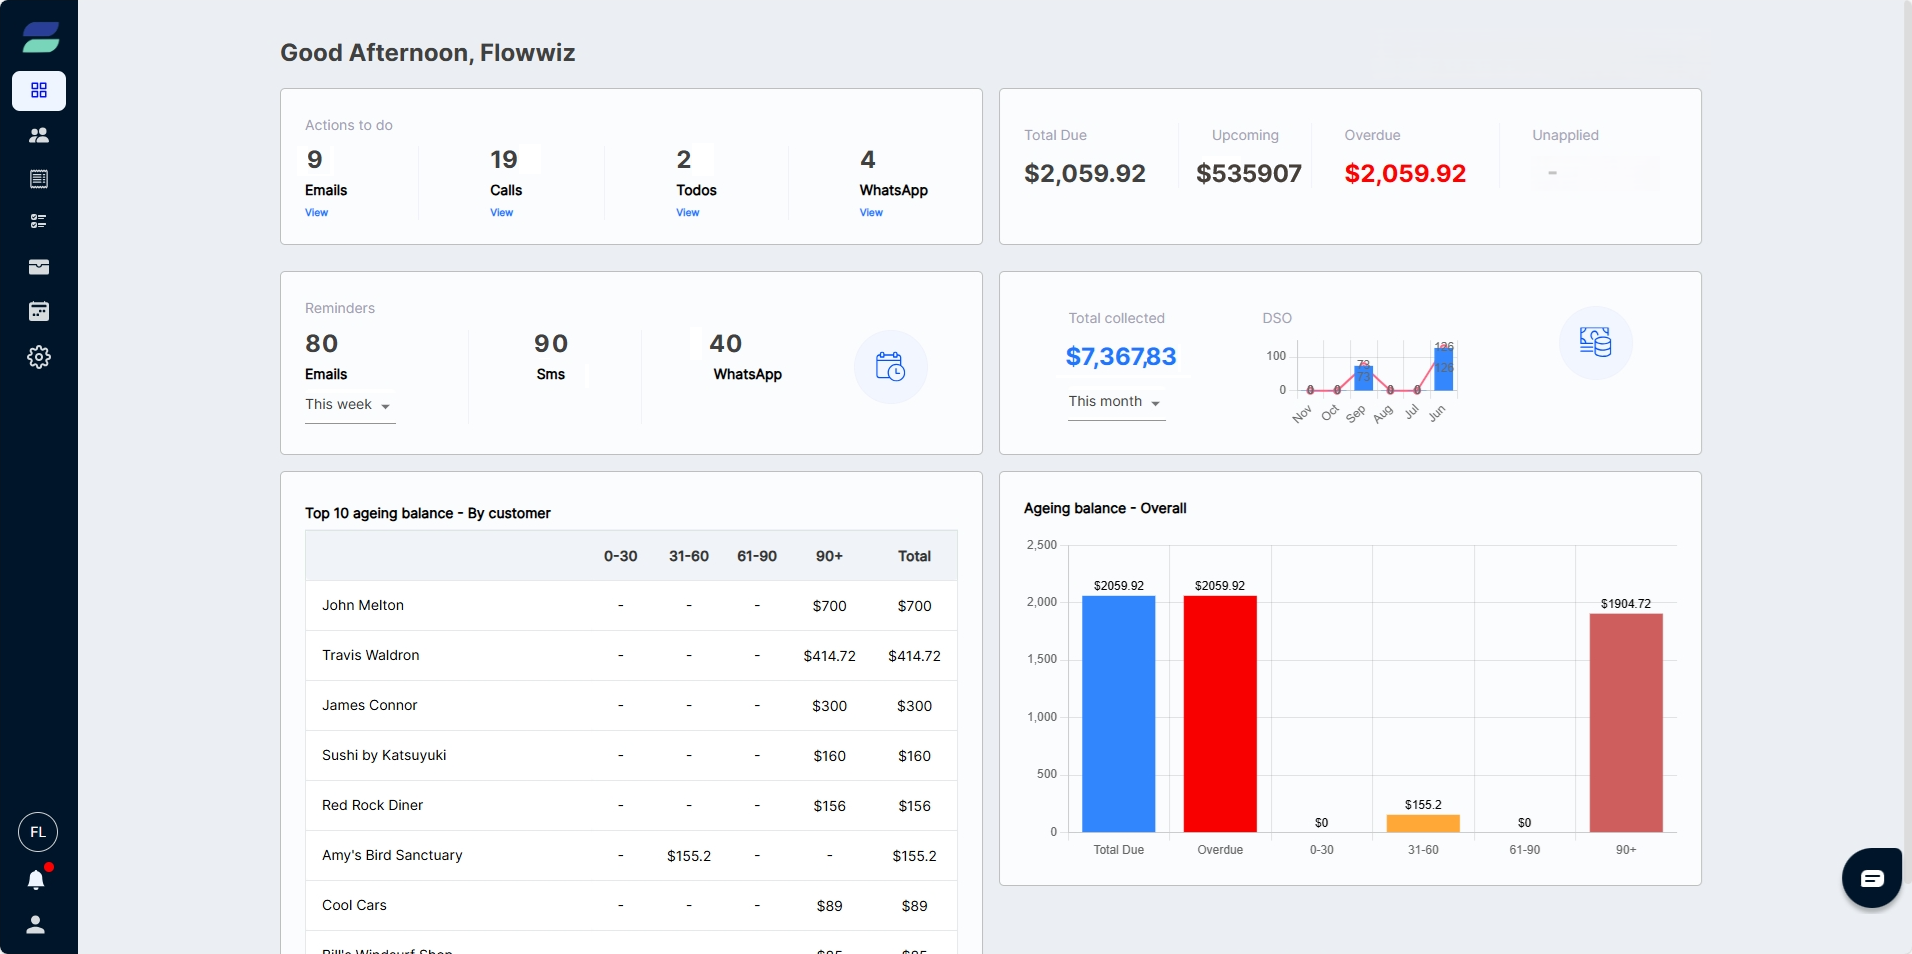This screenshot has height=954, width=1912.
Task: Open the chat support widget button
Action: (1872, 878)
